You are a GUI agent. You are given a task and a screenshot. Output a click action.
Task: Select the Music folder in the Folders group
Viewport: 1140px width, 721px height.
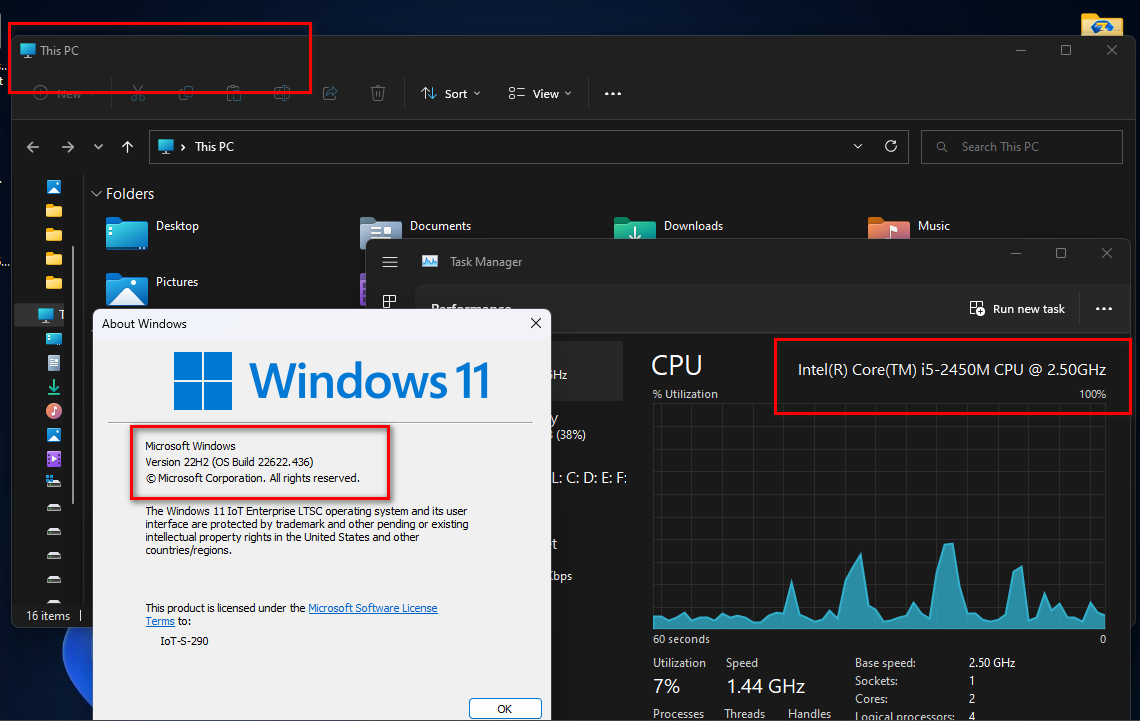[909, 227]
